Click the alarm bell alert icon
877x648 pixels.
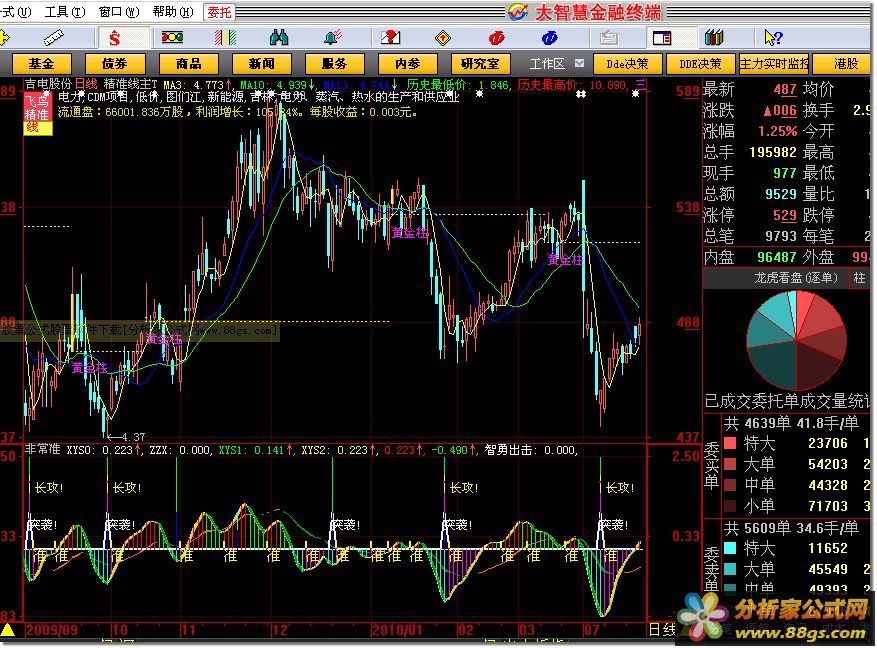coord(332,37)
